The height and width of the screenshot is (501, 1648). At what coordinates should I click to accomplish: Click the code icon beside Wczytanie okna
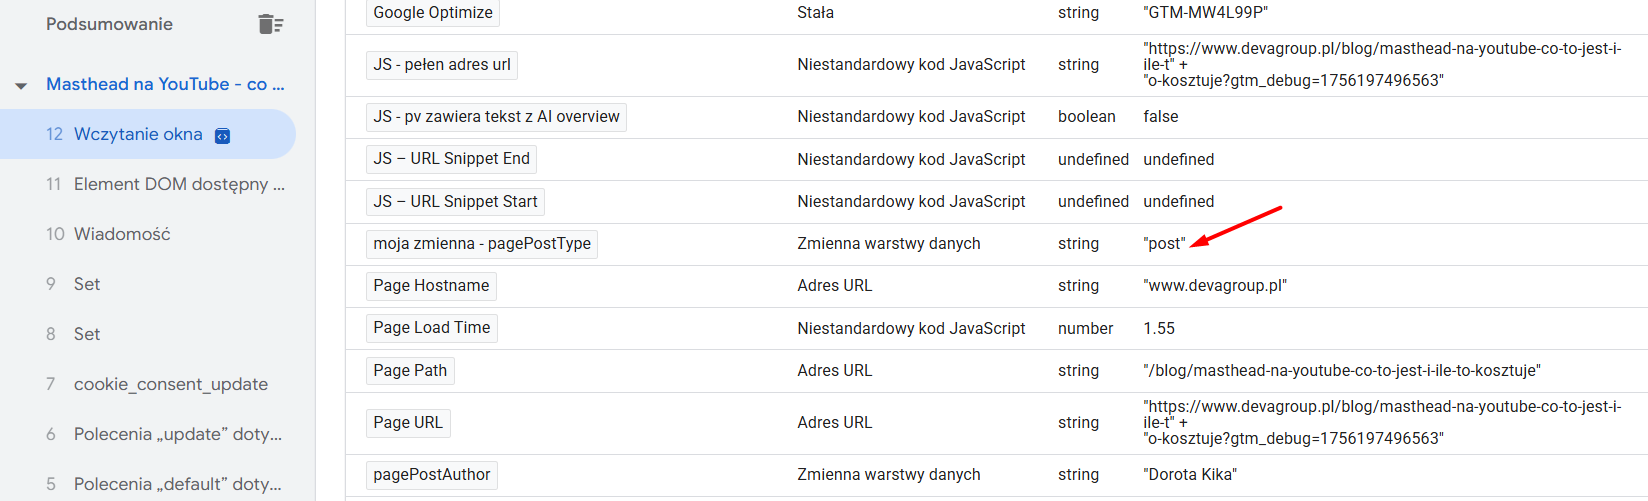[x=223, y=136]
